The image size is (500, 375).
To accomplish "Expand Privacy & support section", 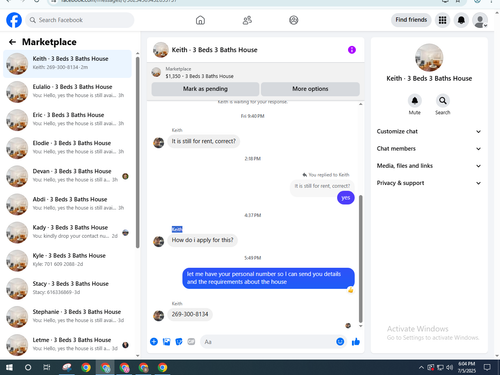I will pyautogui.click(x=429, y=183).
